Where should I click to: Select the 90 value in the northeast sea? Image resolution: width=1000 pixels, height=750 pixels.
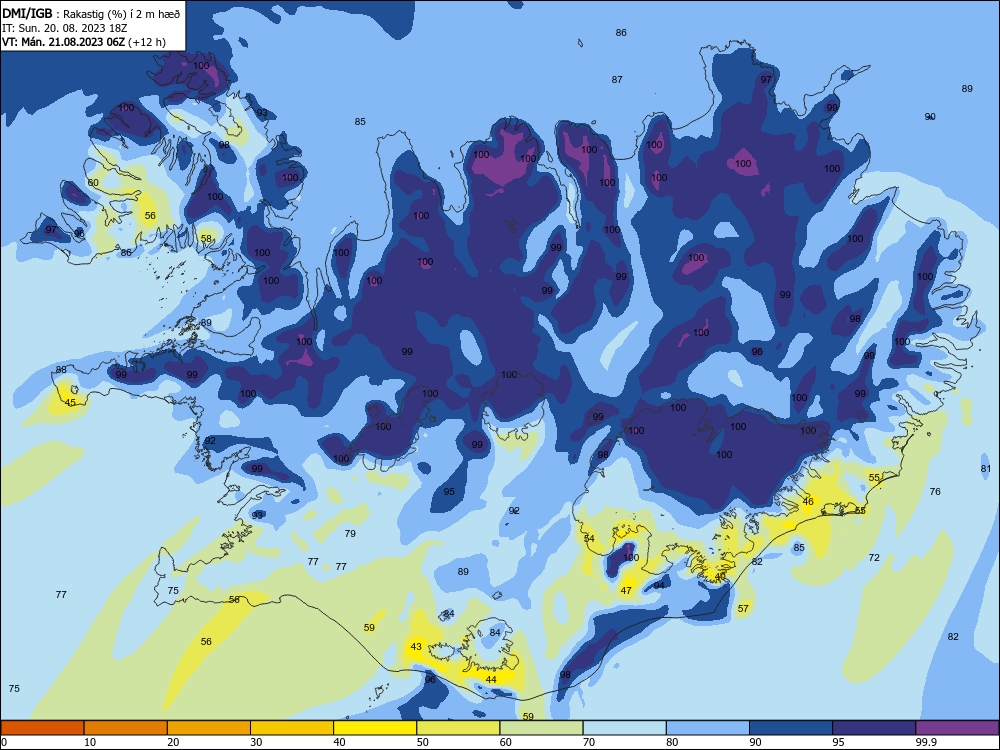click(930, 117)
